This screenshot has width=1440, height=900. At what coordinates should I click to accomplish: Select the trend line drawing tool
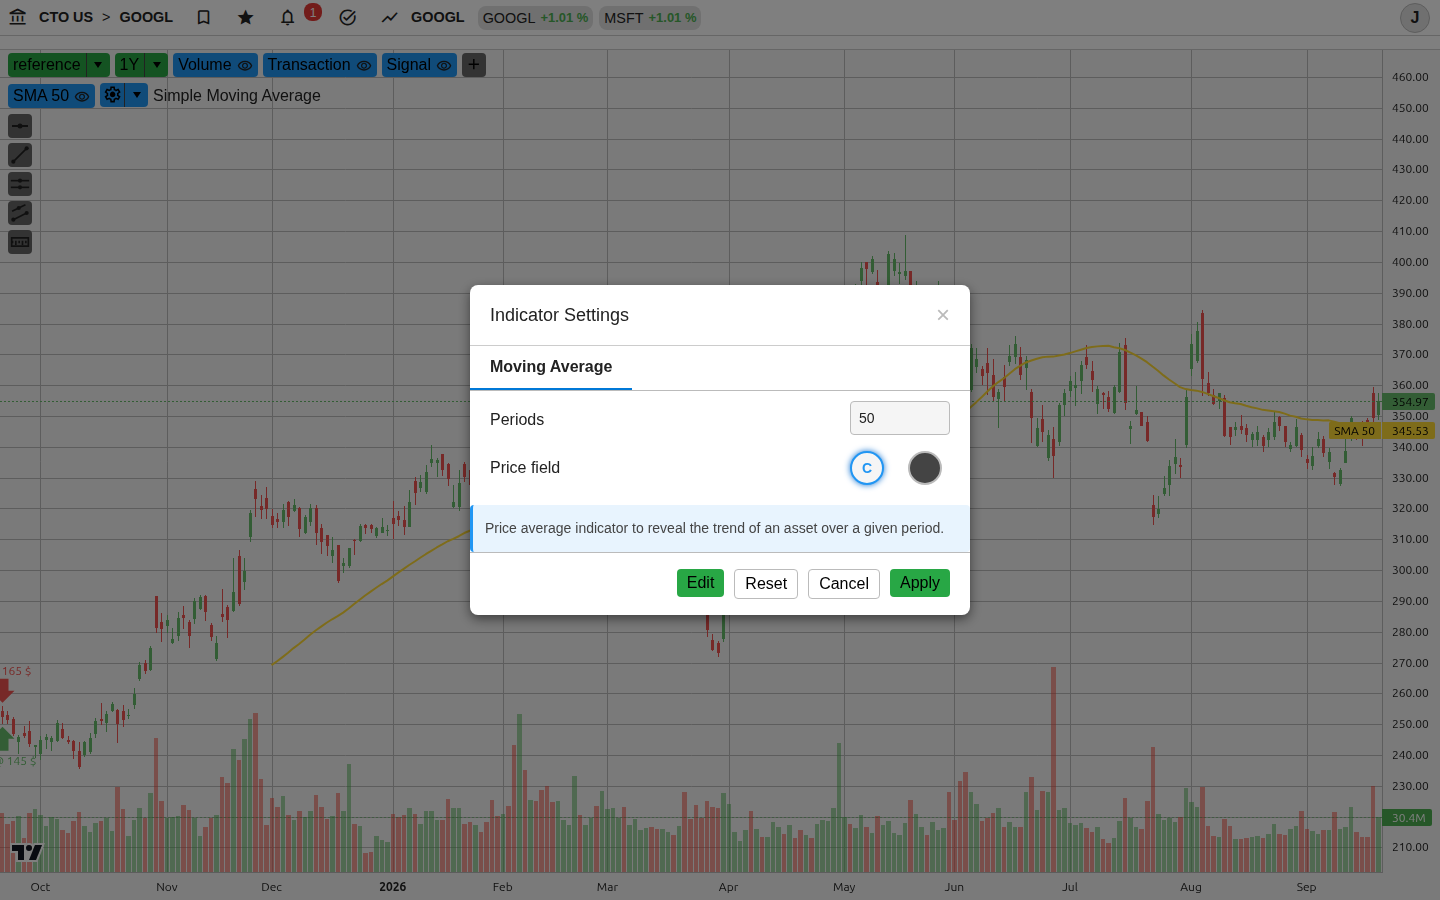(x=20, y=155)
